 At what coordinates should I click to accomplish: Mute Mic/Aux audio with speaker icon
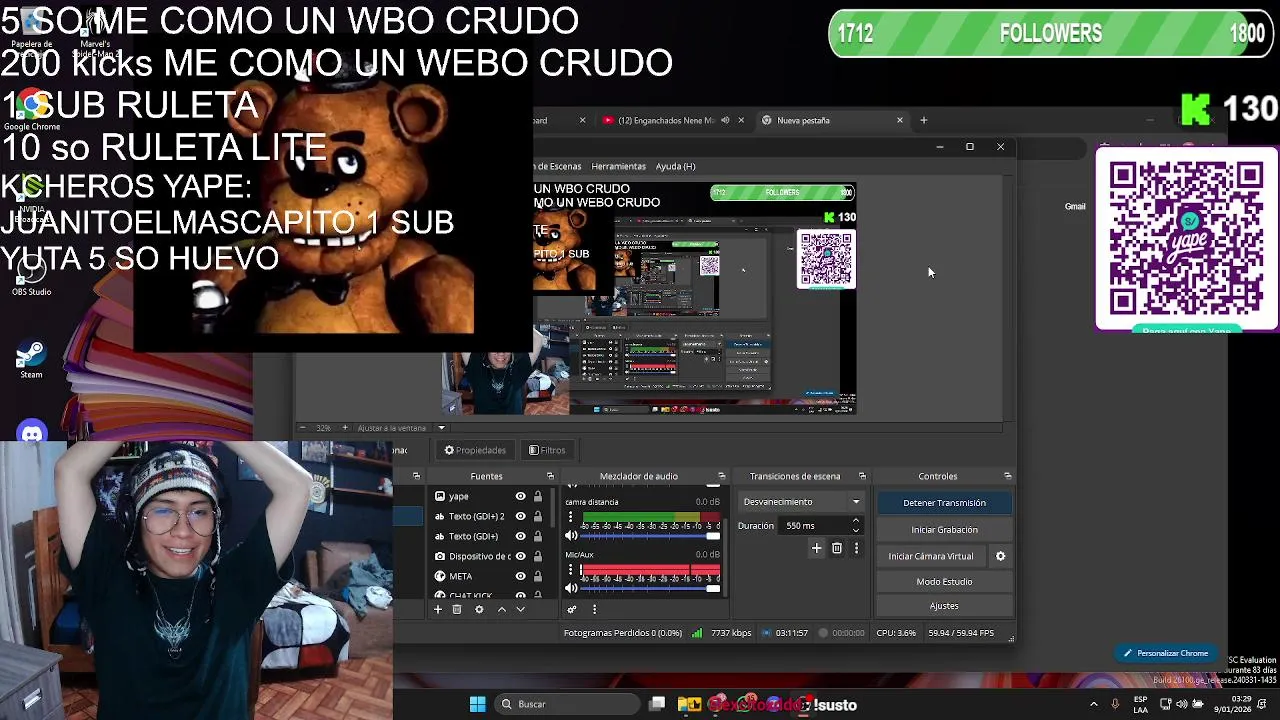pos(571,588)
